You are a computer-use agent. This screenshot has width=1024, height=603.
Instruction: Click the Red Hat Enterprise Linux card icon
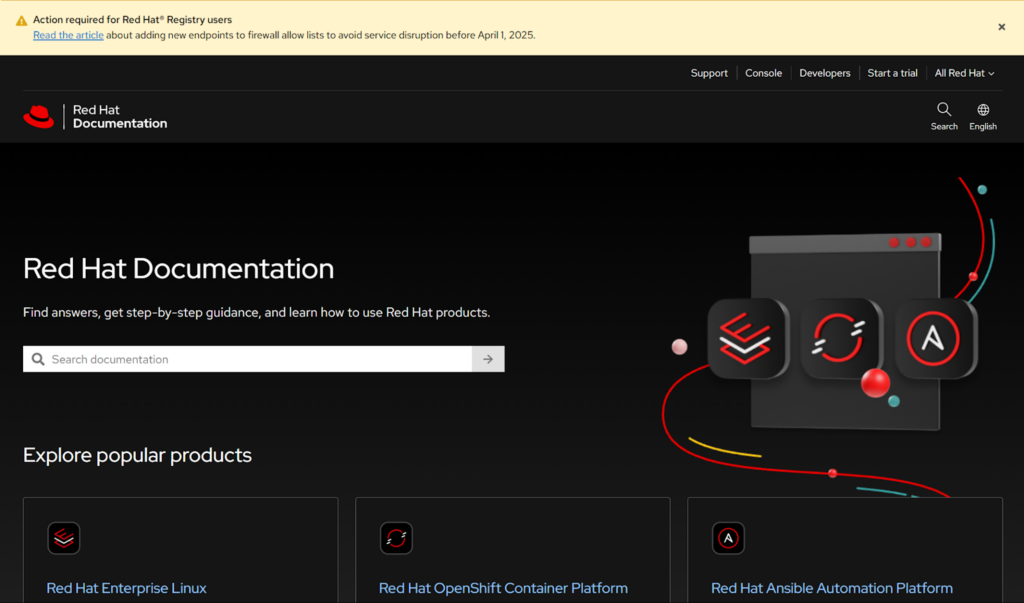tap(64, 538)
